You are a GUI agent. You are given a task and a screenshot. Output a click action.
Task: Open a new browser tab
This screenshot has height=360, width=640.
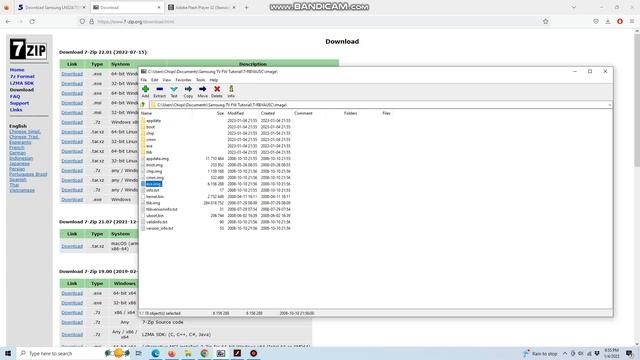[247, 7]
